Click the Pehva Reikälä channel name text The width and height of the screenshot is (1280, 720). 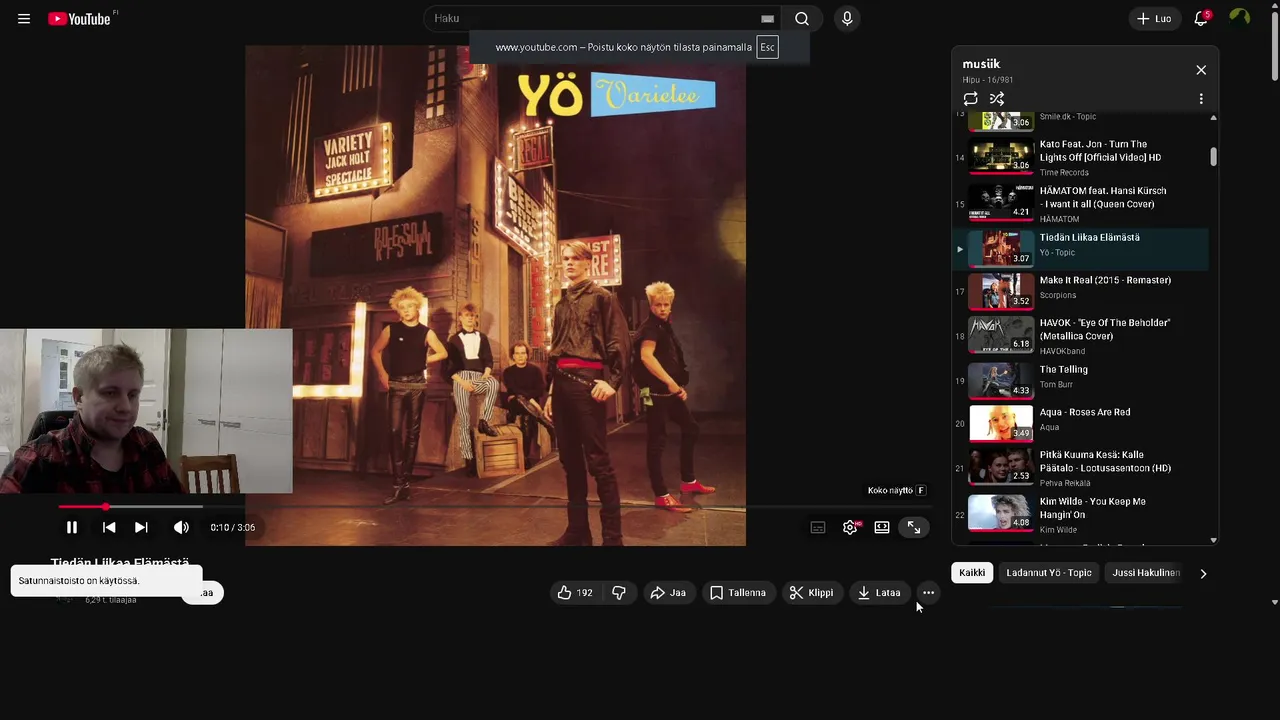1065,483
